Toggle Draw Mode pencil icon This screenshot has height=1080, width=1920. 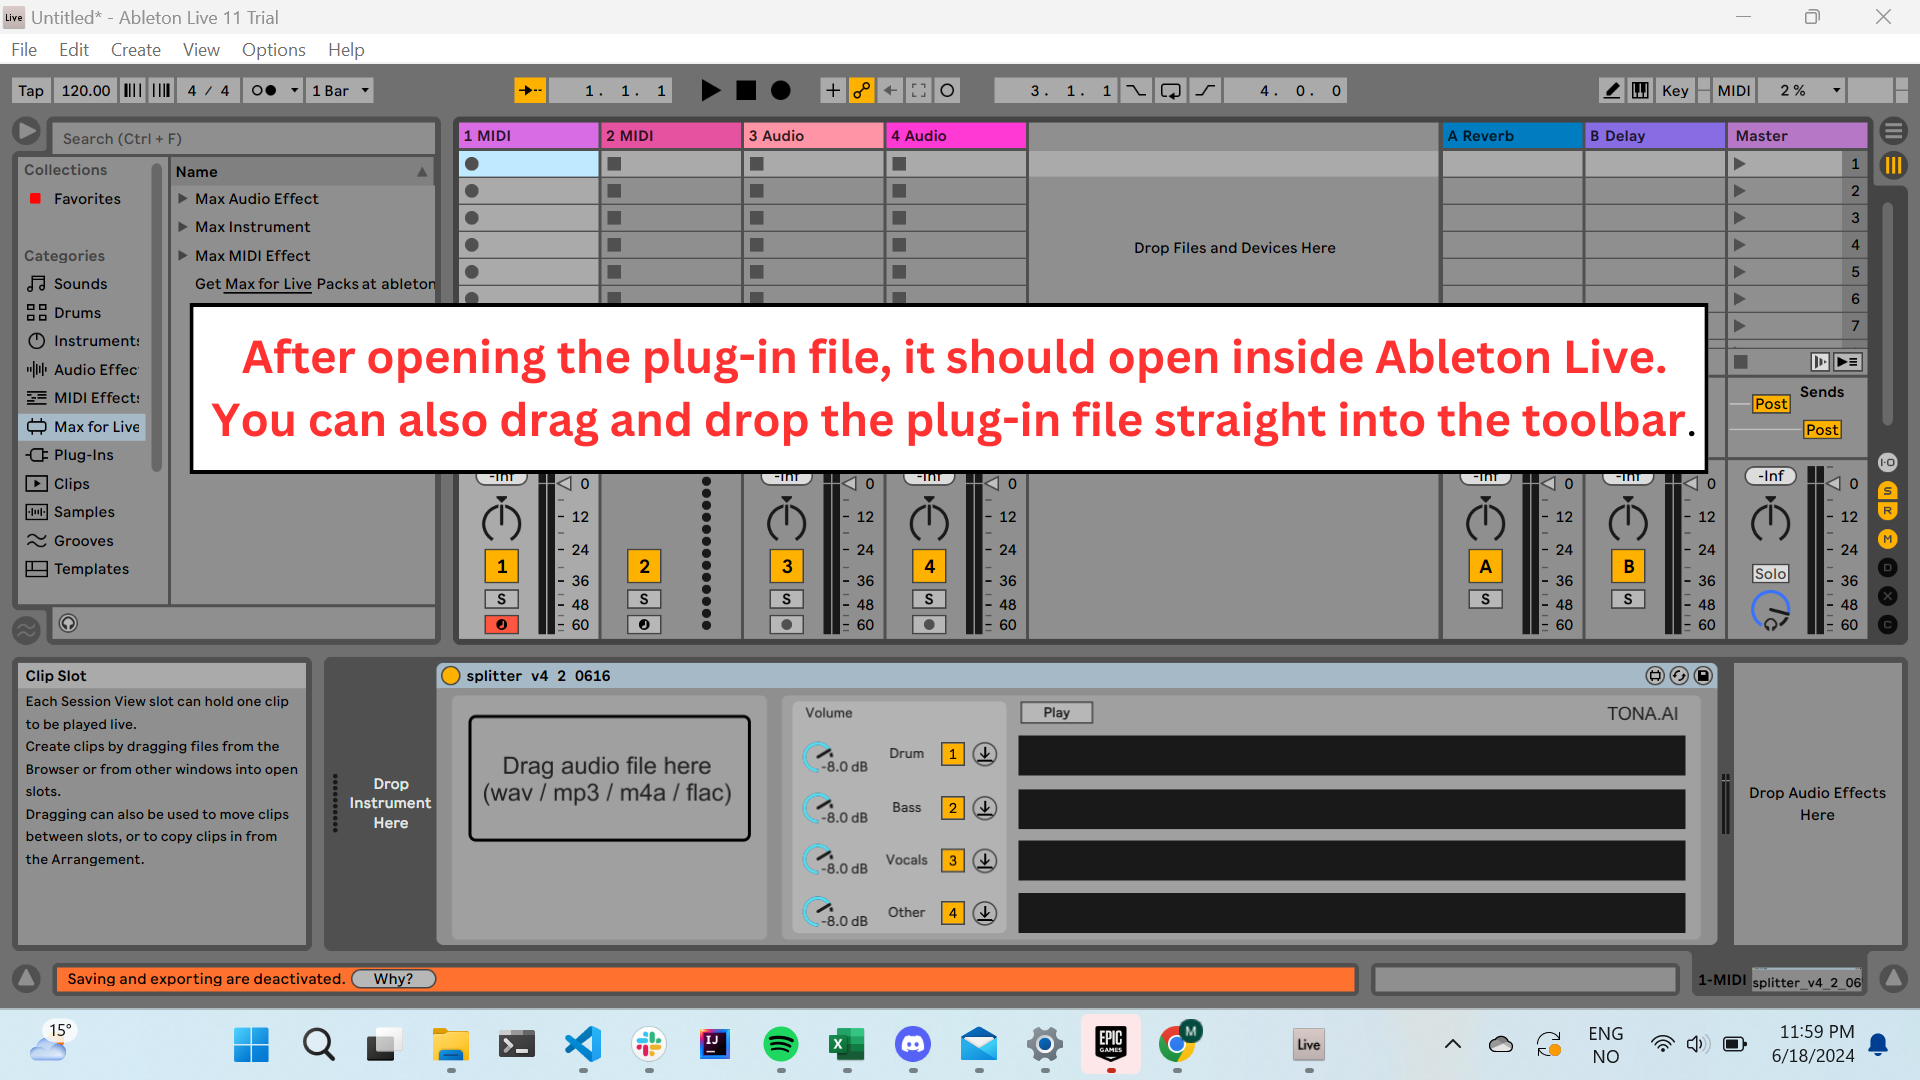pos(1612,90)
